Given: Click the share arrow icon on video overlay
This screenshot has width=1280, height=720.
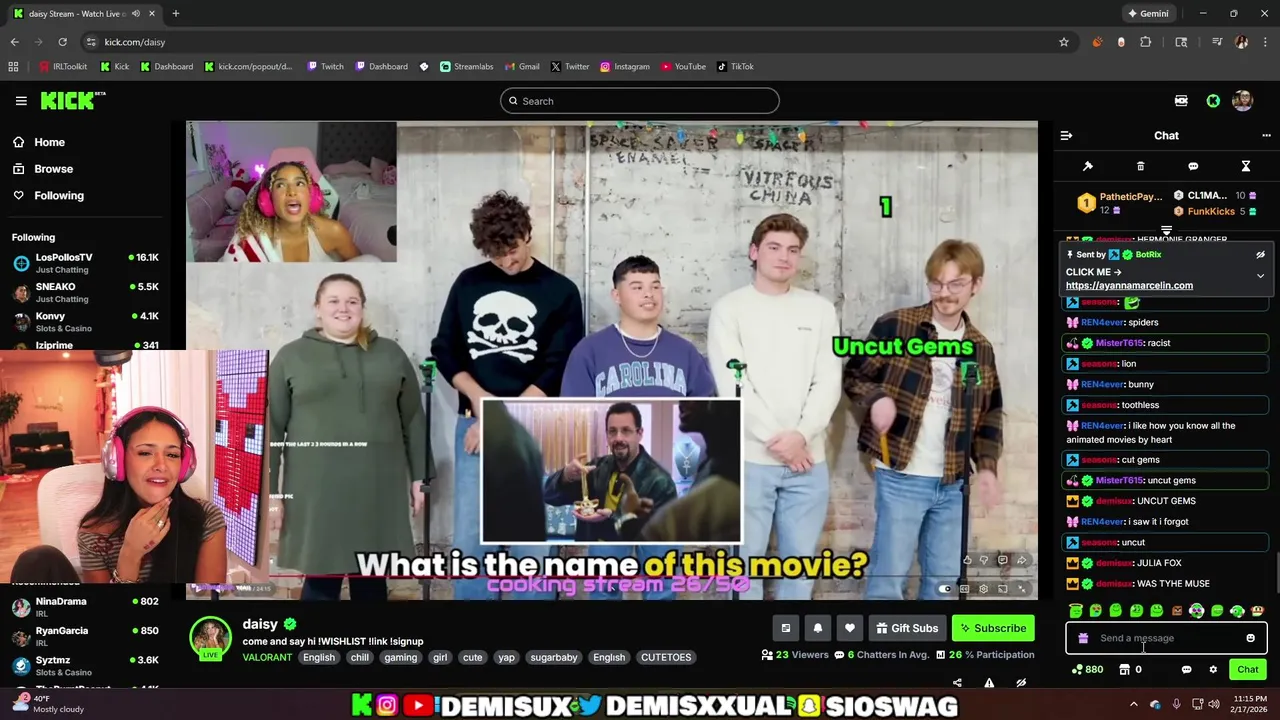Looking at the screenshot, I should pyautogui.click(x=1021, y=560).
